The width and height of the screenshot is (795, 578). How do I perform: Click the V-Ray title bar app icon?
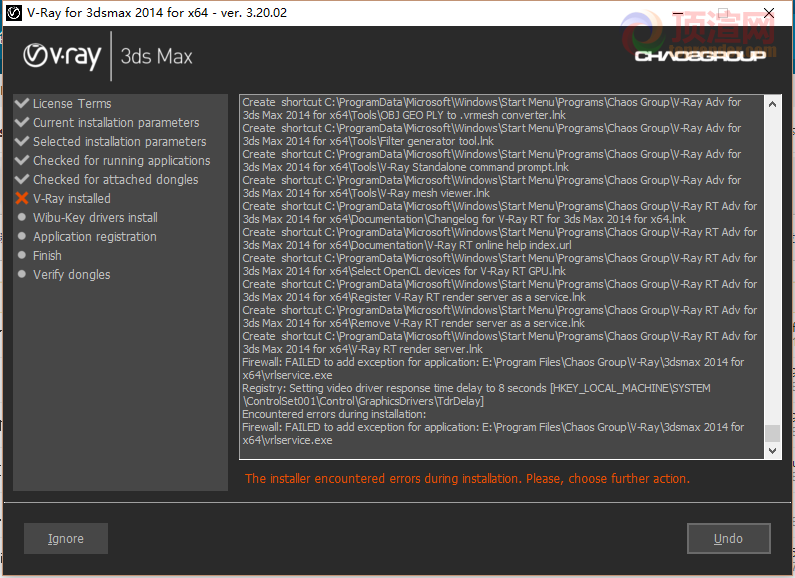click(14, 13)
